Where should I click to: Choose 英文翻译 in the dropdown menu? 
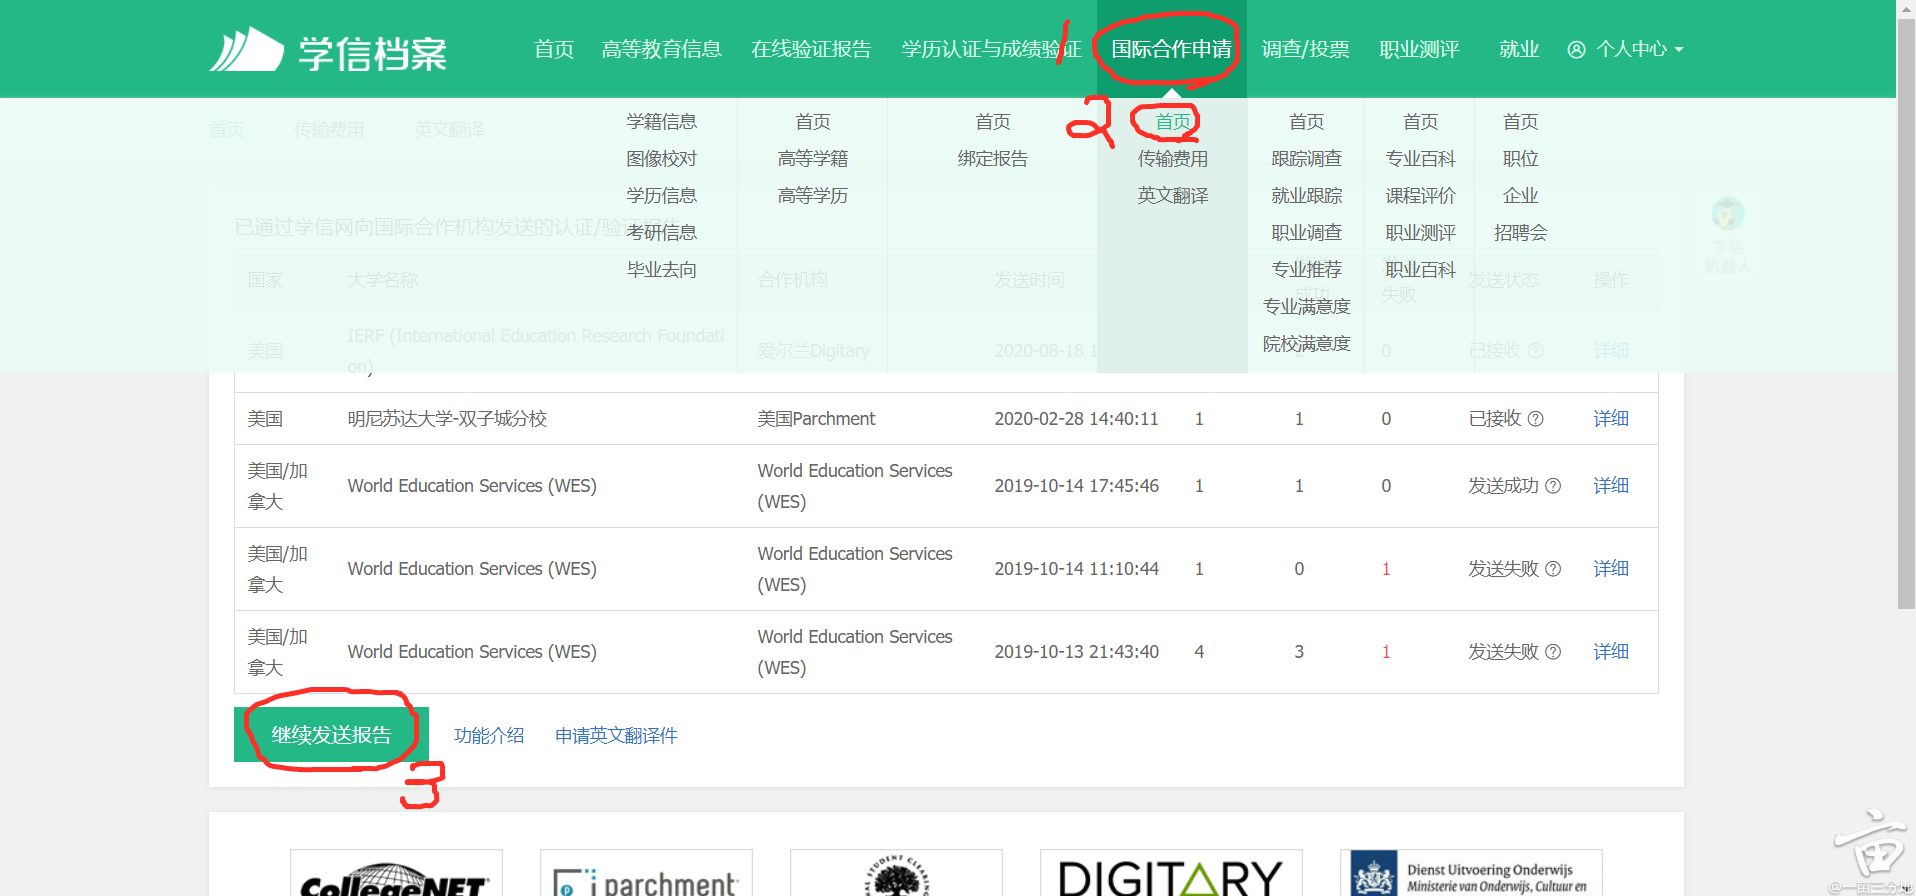pos(1172,196)
